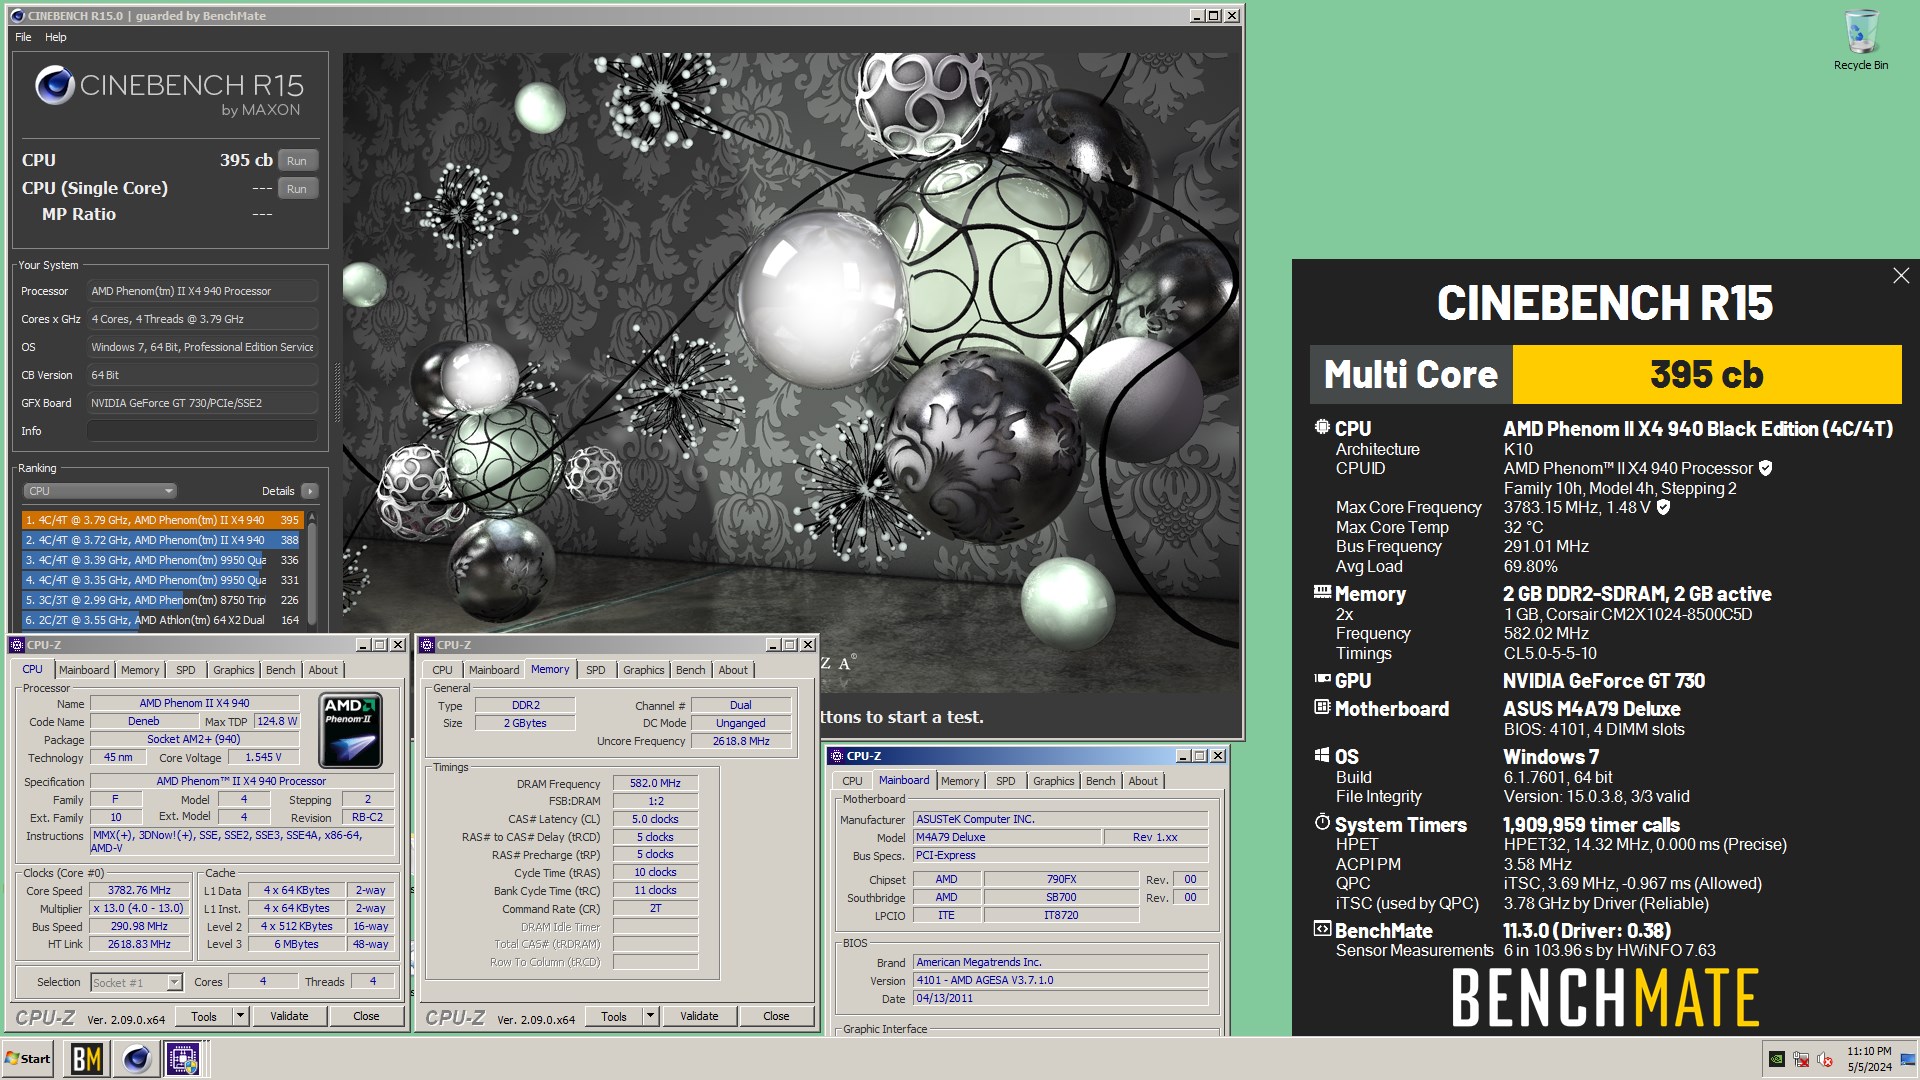Click the Processor field in Your System
This screenshot has height=1080, width=1920.
202,291
